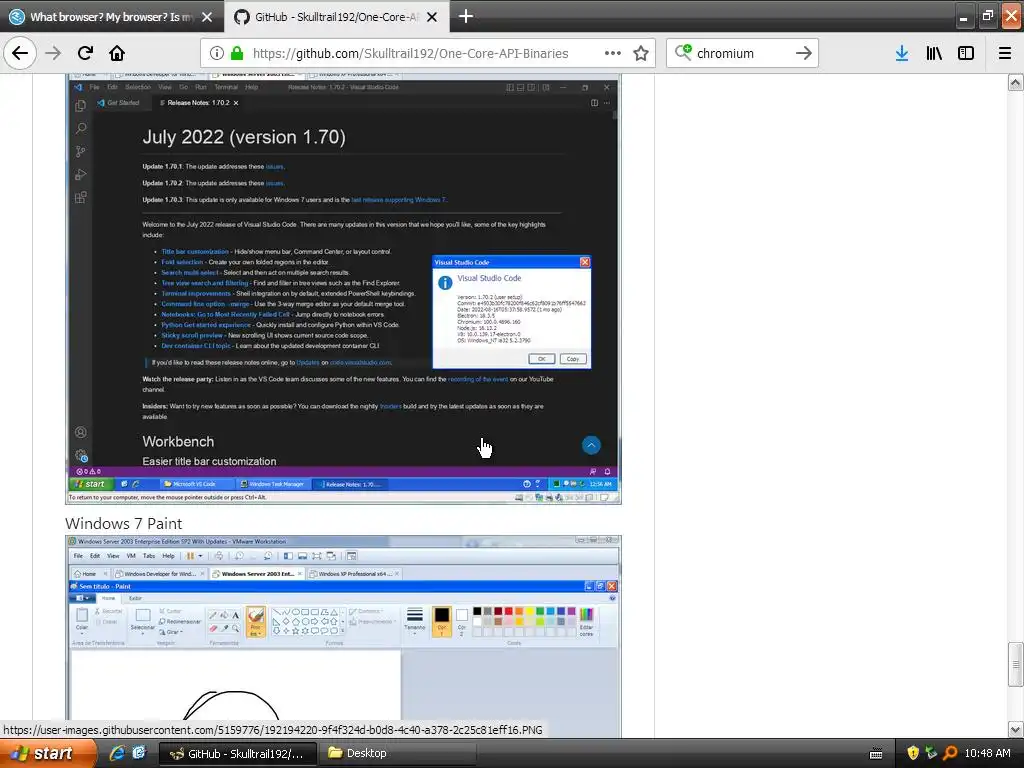Activate the GitHub taskbar button
This screenshot has width=1024, height=768.
click(x=238, y=754)
